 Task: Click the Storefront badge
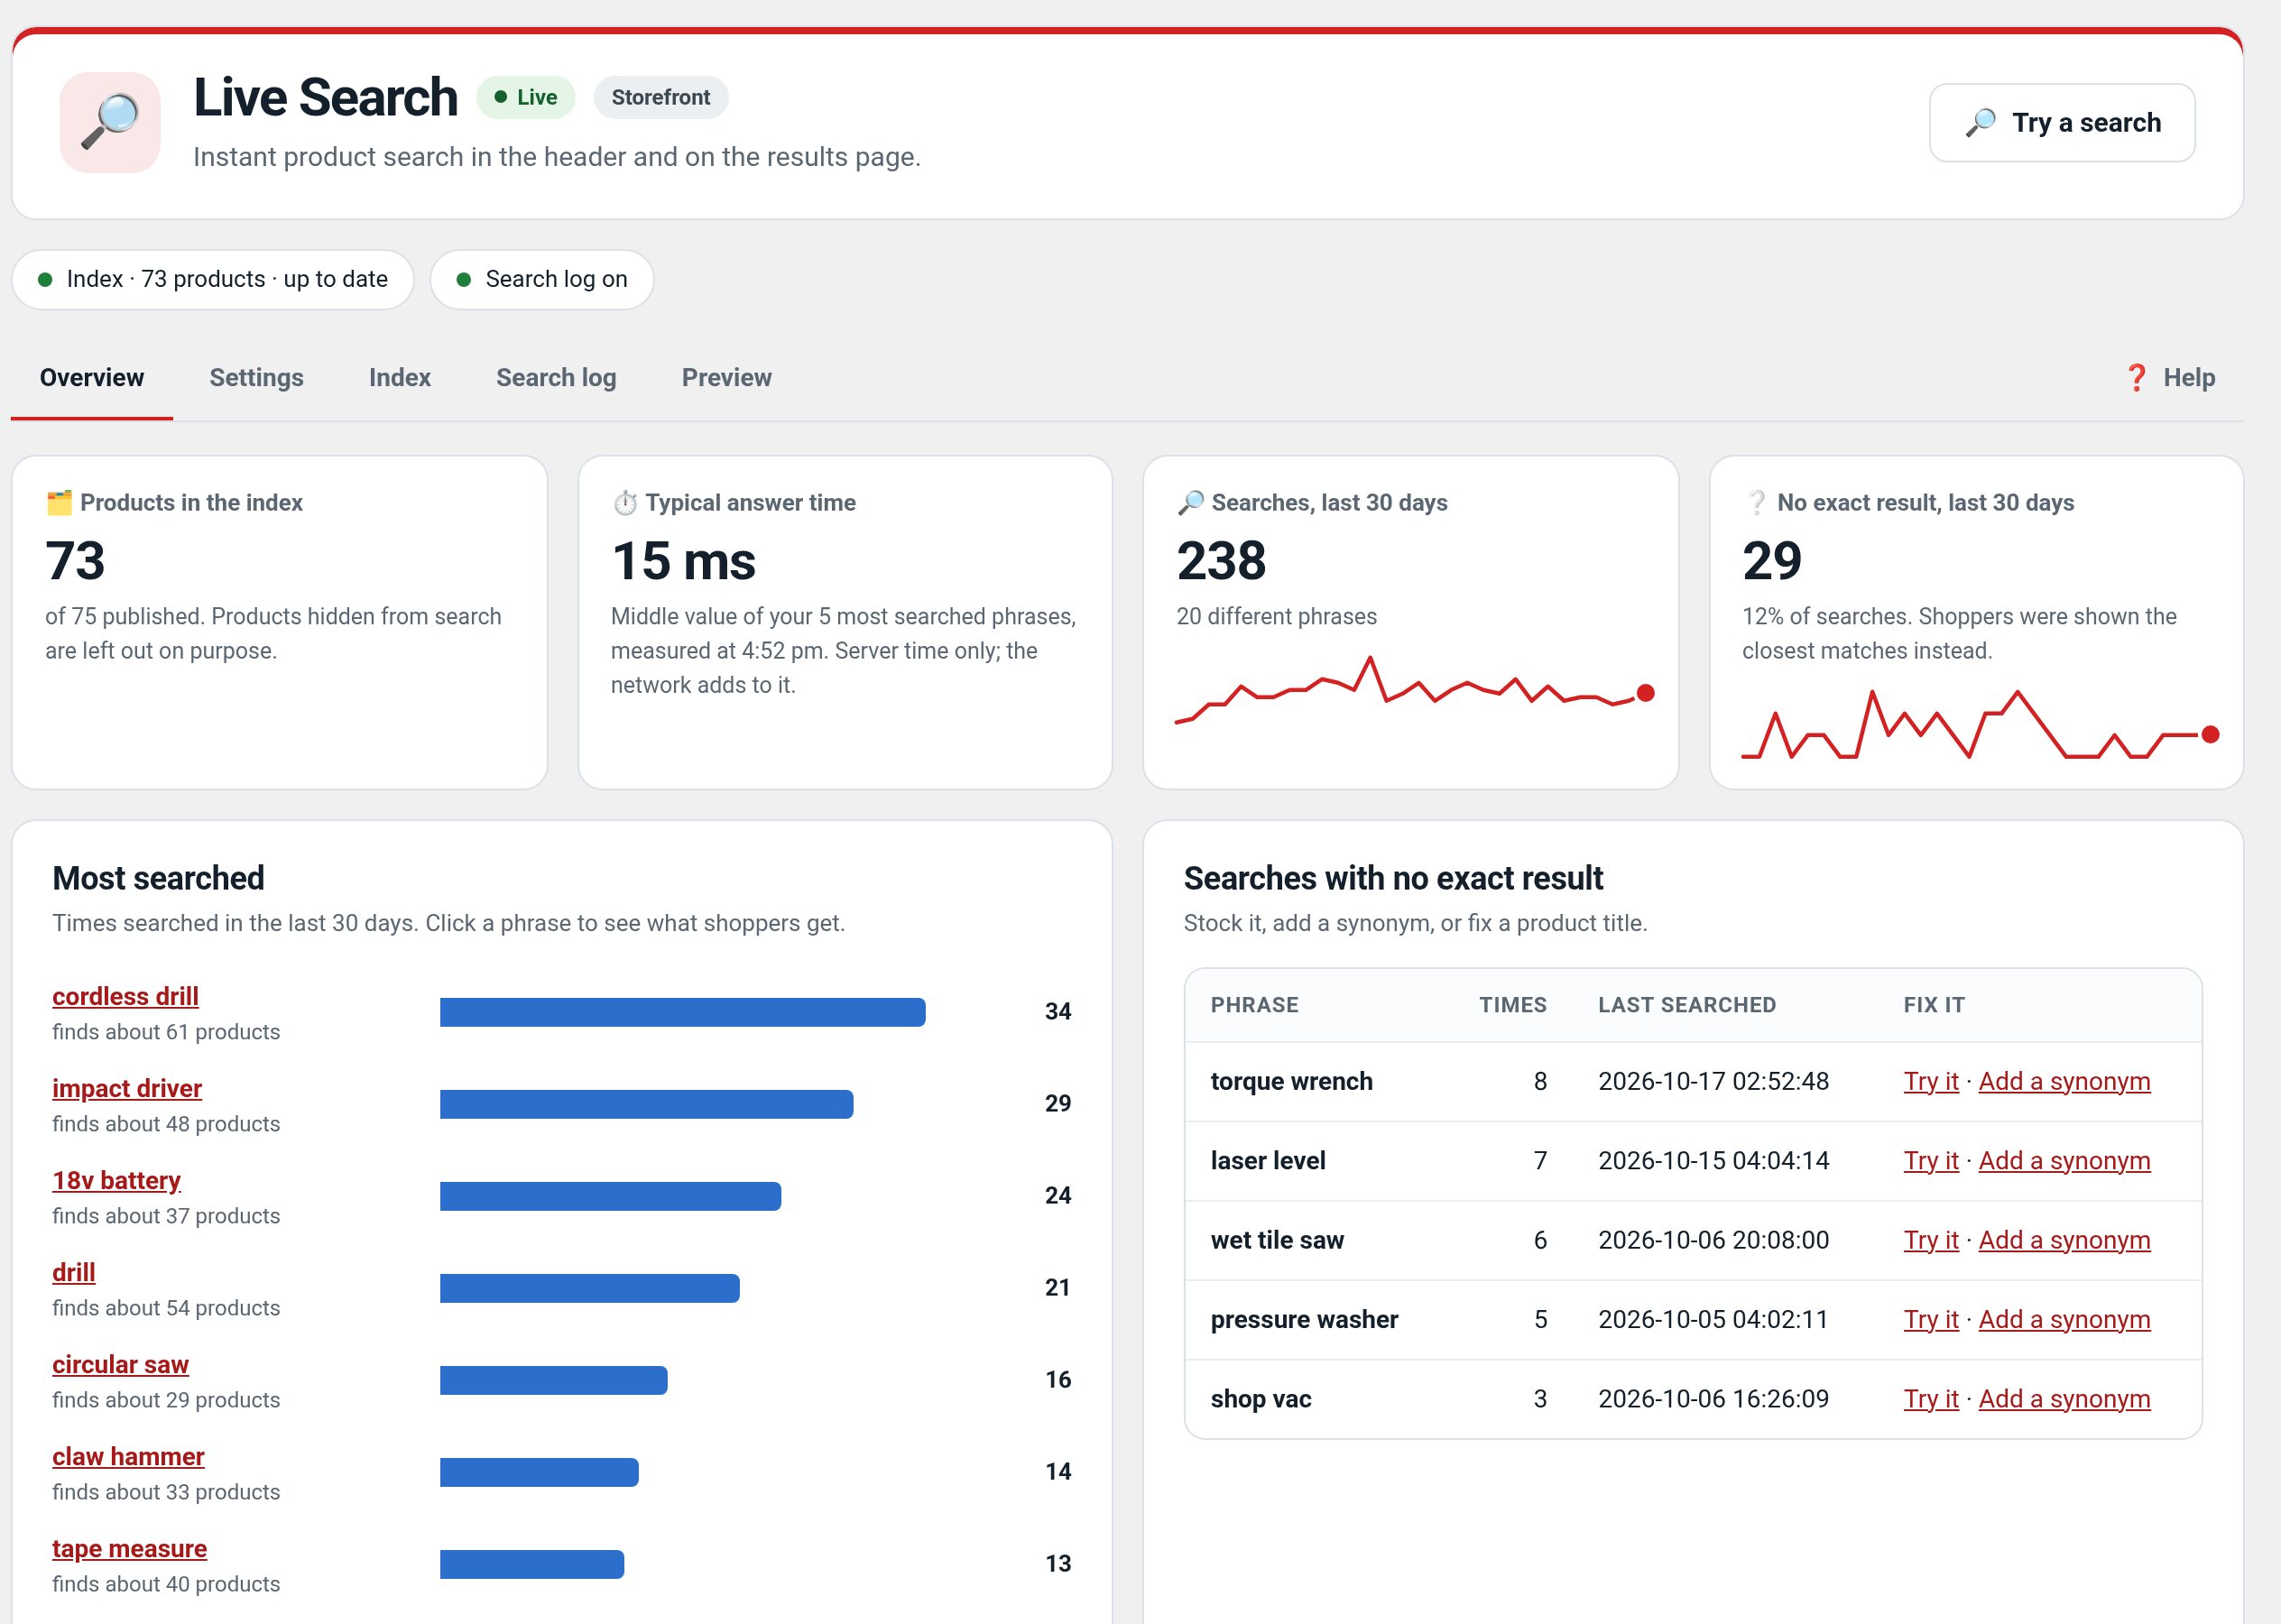(x=661, y=98)
